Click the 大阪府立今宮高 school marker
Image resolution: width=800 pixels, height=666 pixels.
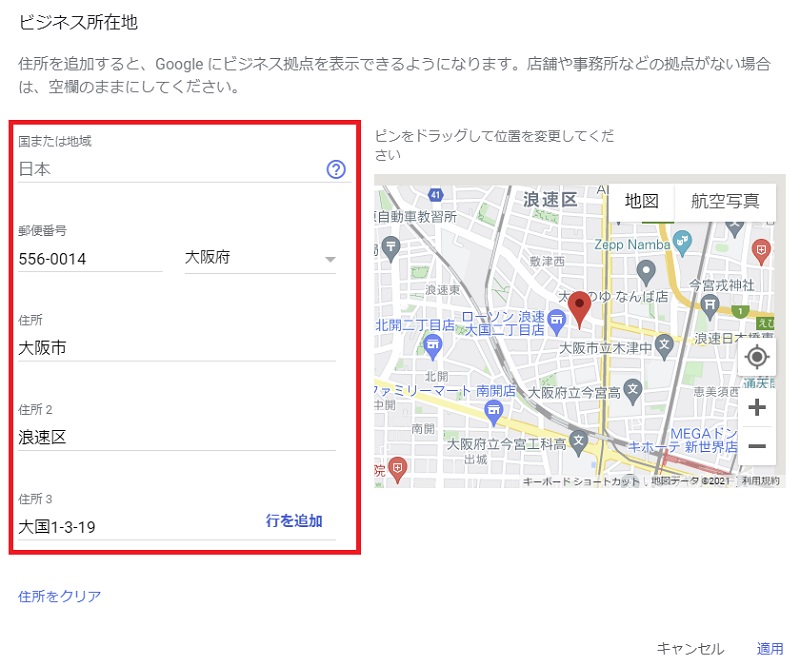633,392
